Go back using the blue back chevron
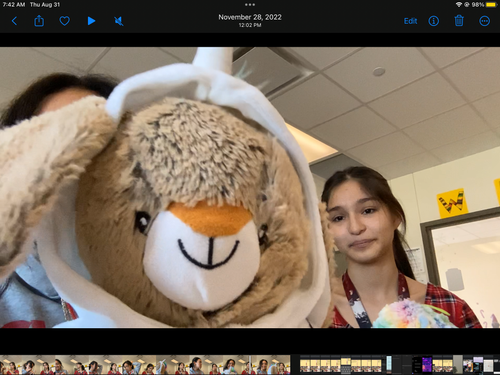This screenshot has height=375, width=500. pos(14,21)
